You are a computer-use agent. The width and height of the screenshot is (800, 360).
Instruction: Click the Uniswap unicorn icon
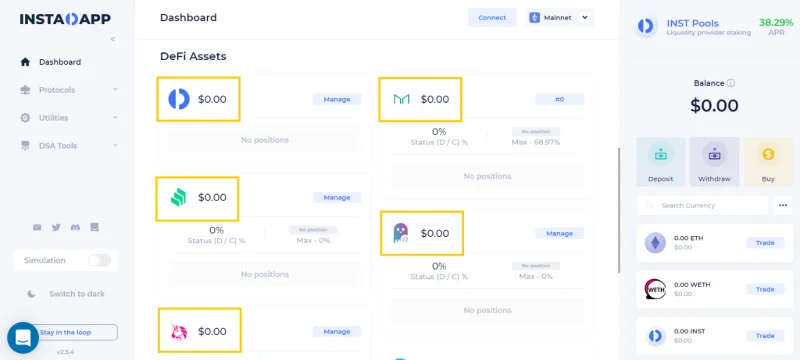179,331
